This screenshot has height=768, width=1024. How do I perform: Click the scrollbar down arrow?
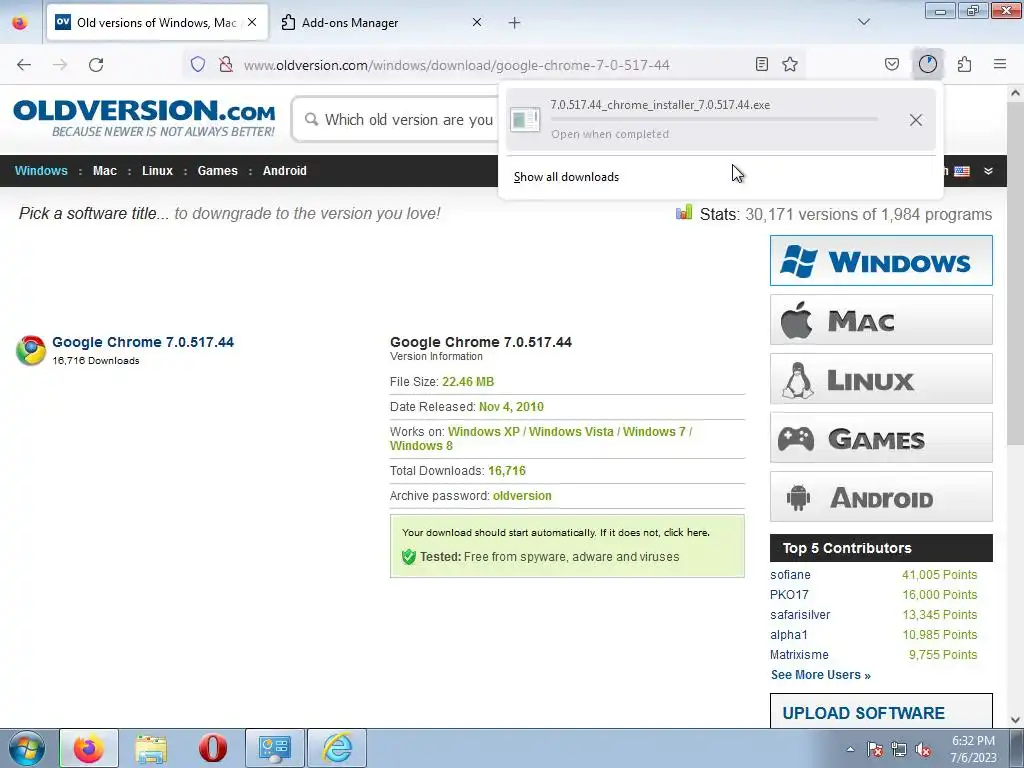point(1015,720)
